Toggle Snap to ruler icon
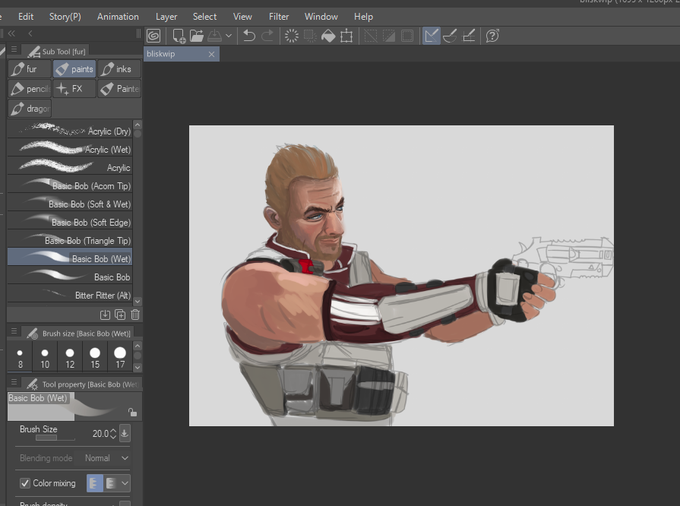 [431, 36]
